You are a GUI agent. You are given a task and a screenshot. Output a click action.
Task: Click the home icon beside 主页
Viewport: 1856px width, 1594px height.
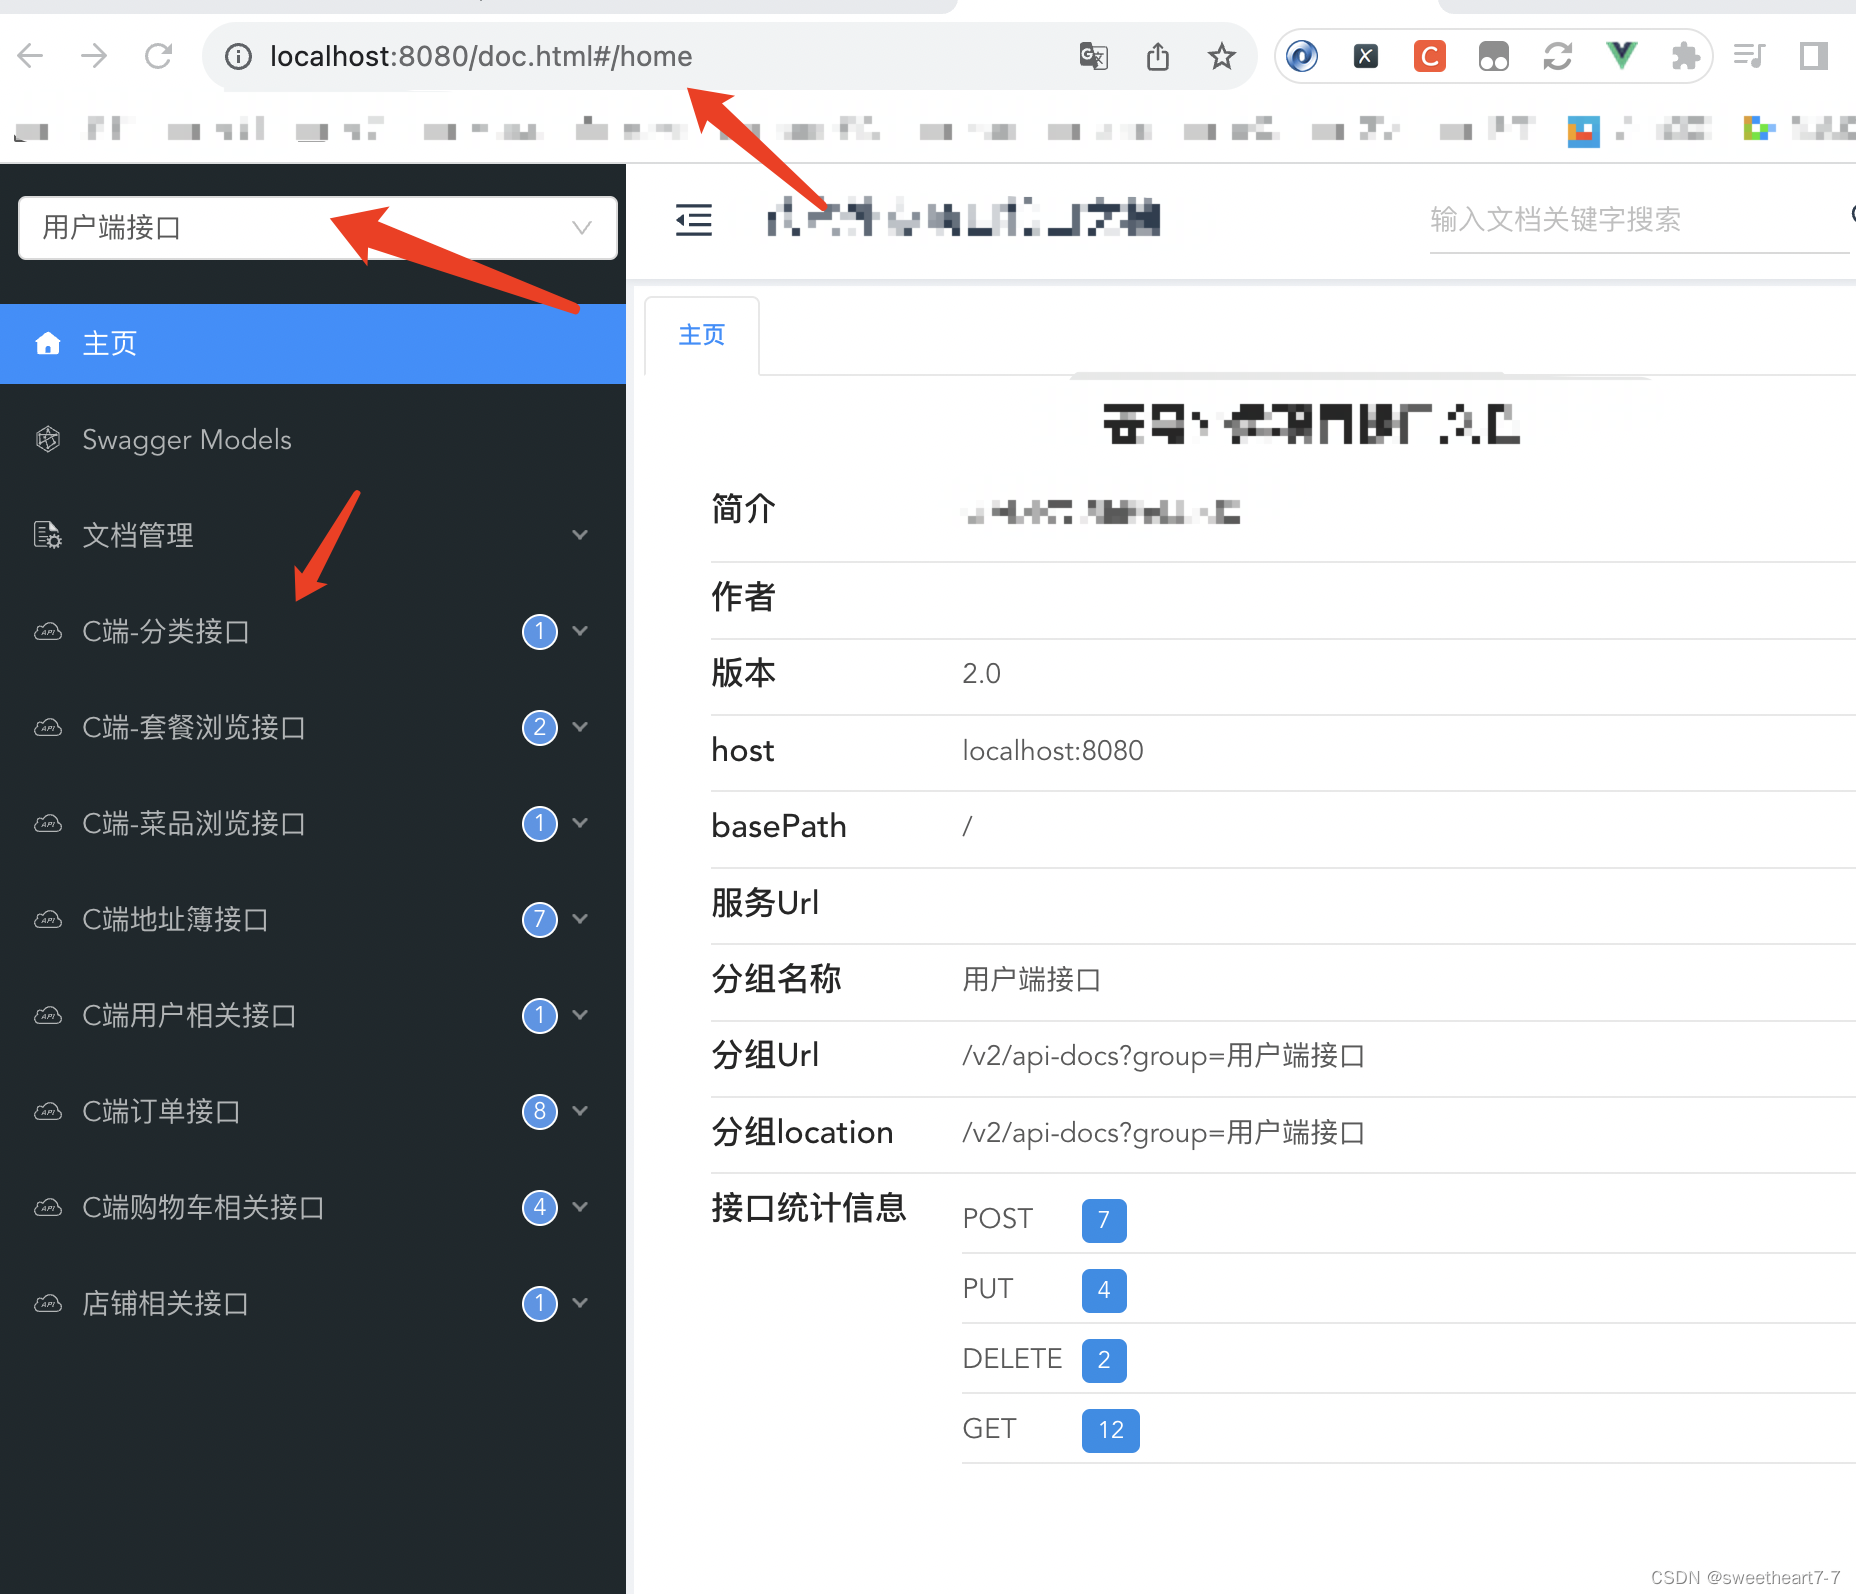coord(48,344)
